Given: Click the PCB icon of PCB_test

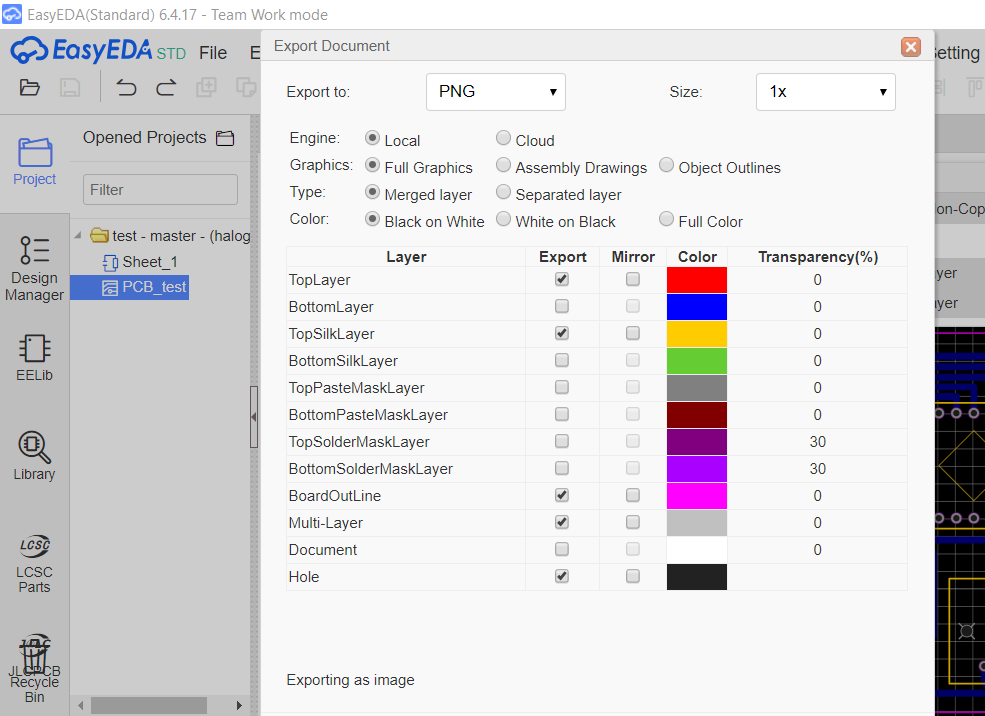Looking at the screenshot, I should (110, 288).
